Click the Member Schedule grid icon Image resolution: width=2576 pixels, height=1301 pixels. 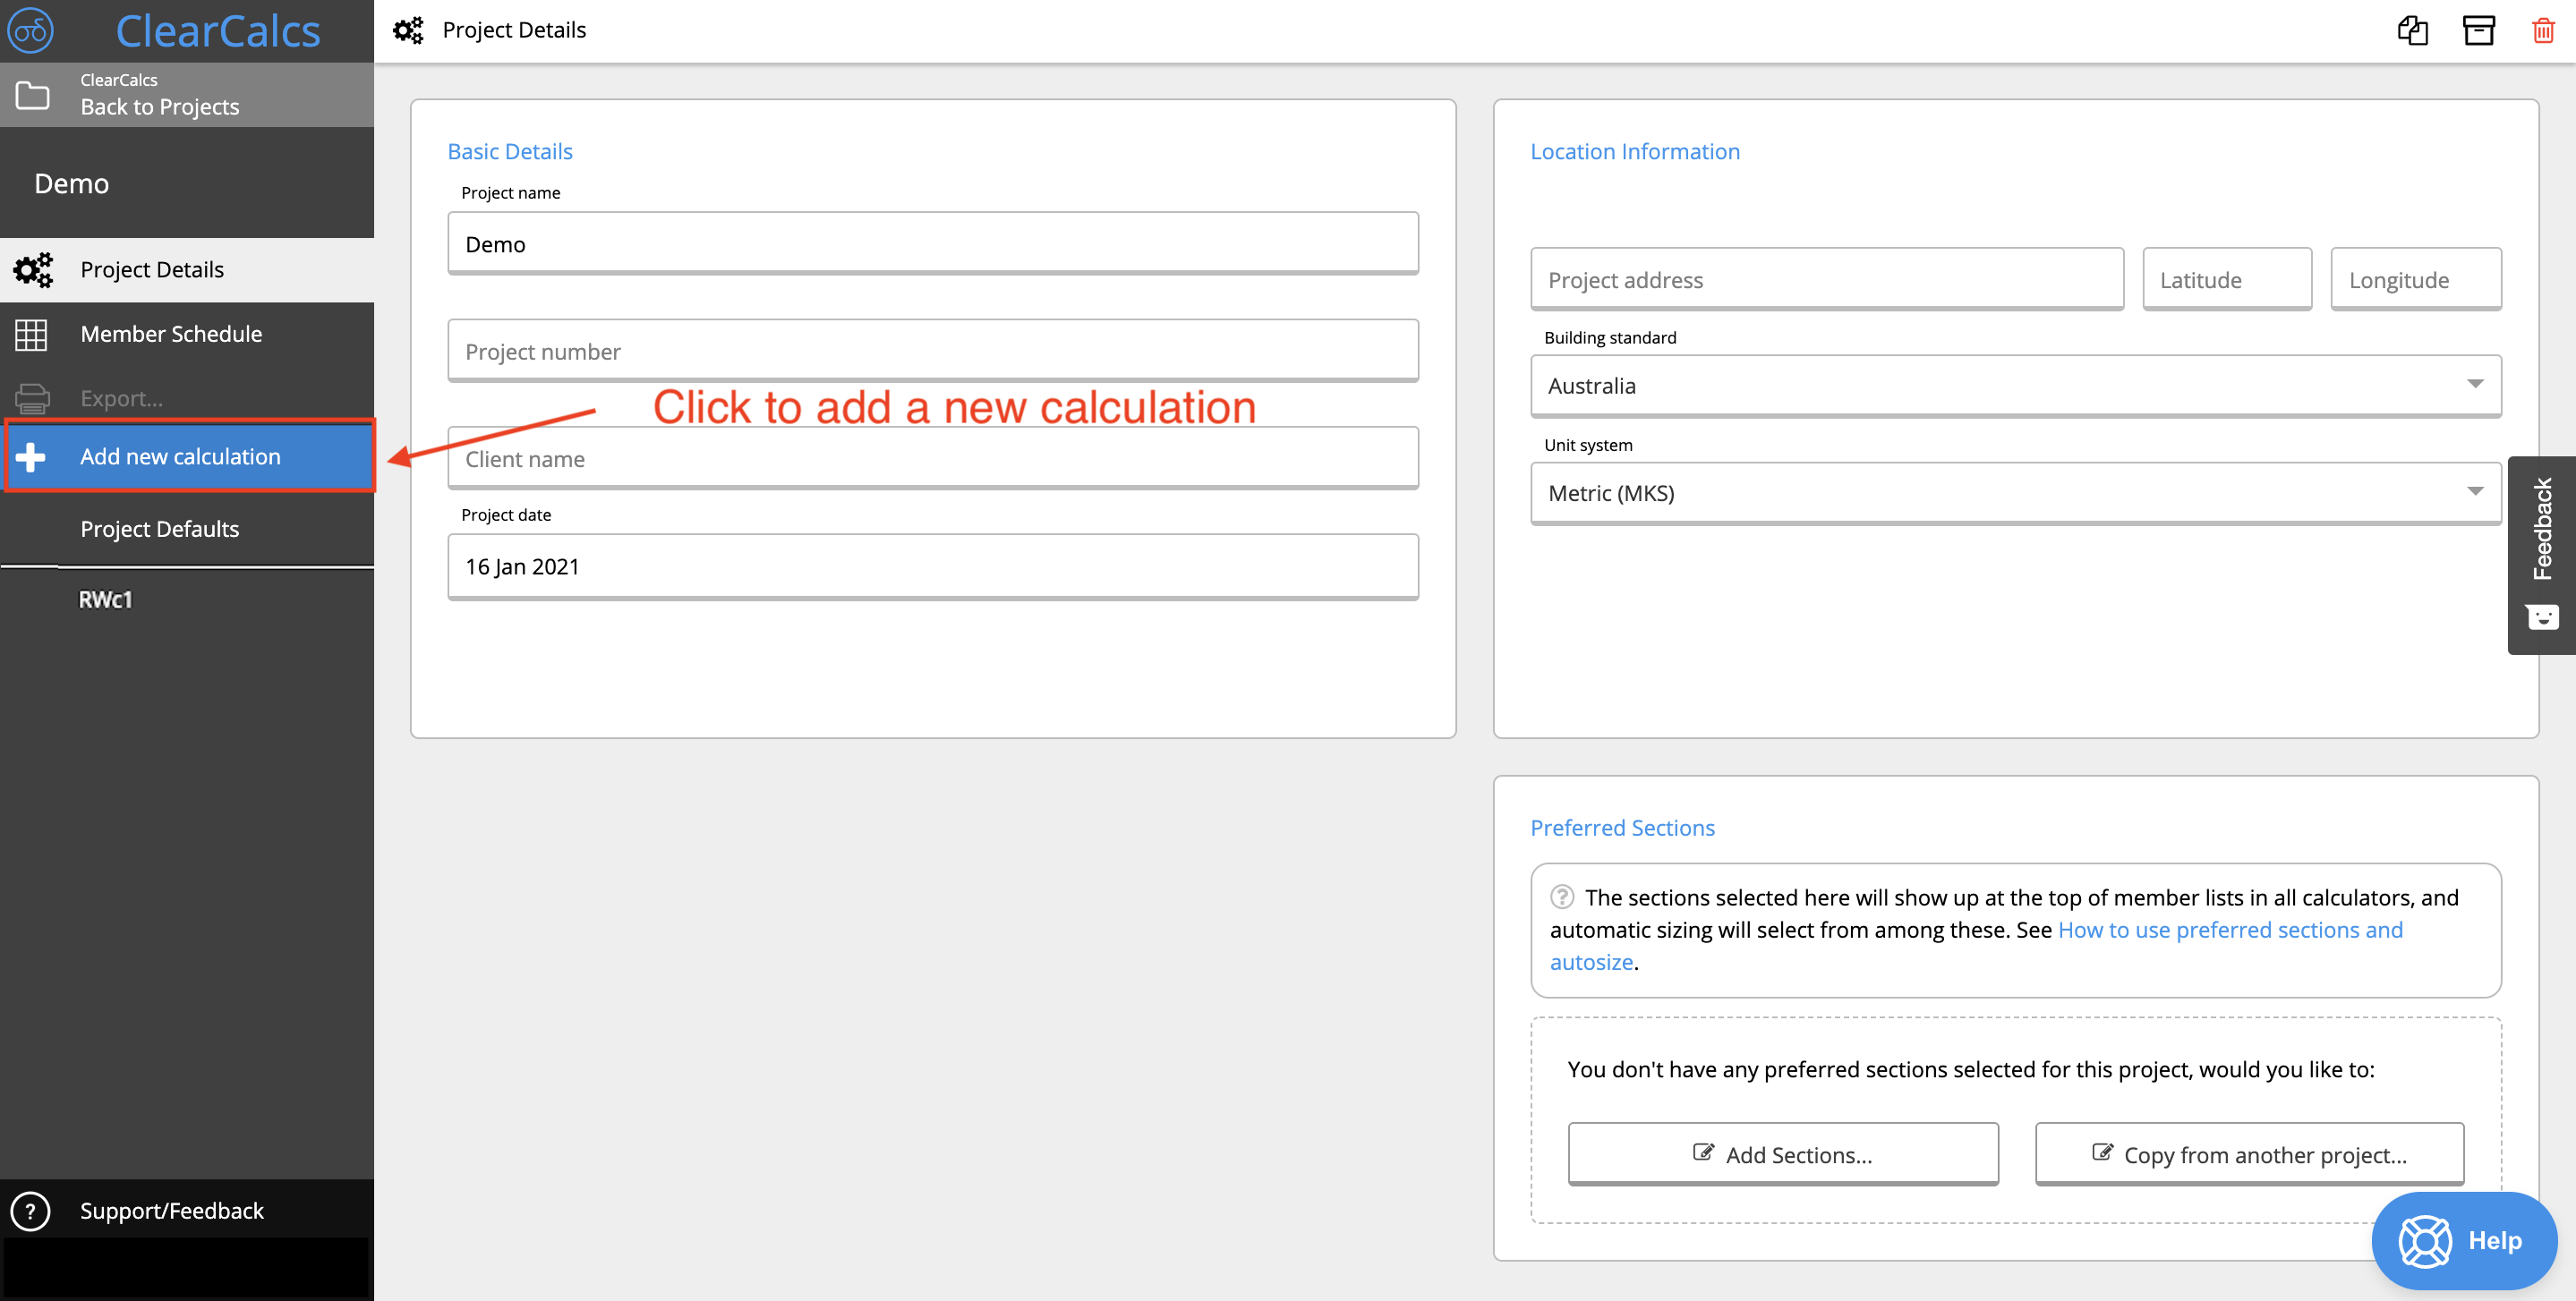(x=31, y=334)
